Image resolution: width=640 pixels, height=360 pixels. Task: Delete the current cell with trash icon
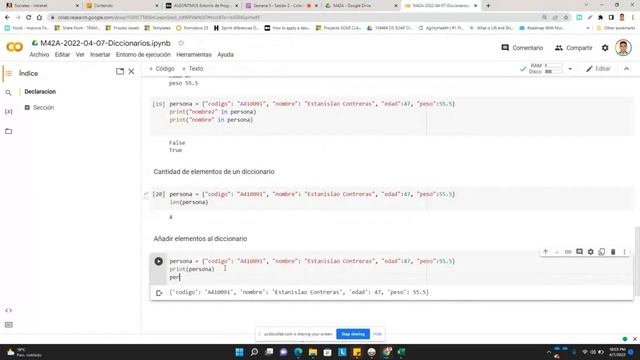click(613, 252)
